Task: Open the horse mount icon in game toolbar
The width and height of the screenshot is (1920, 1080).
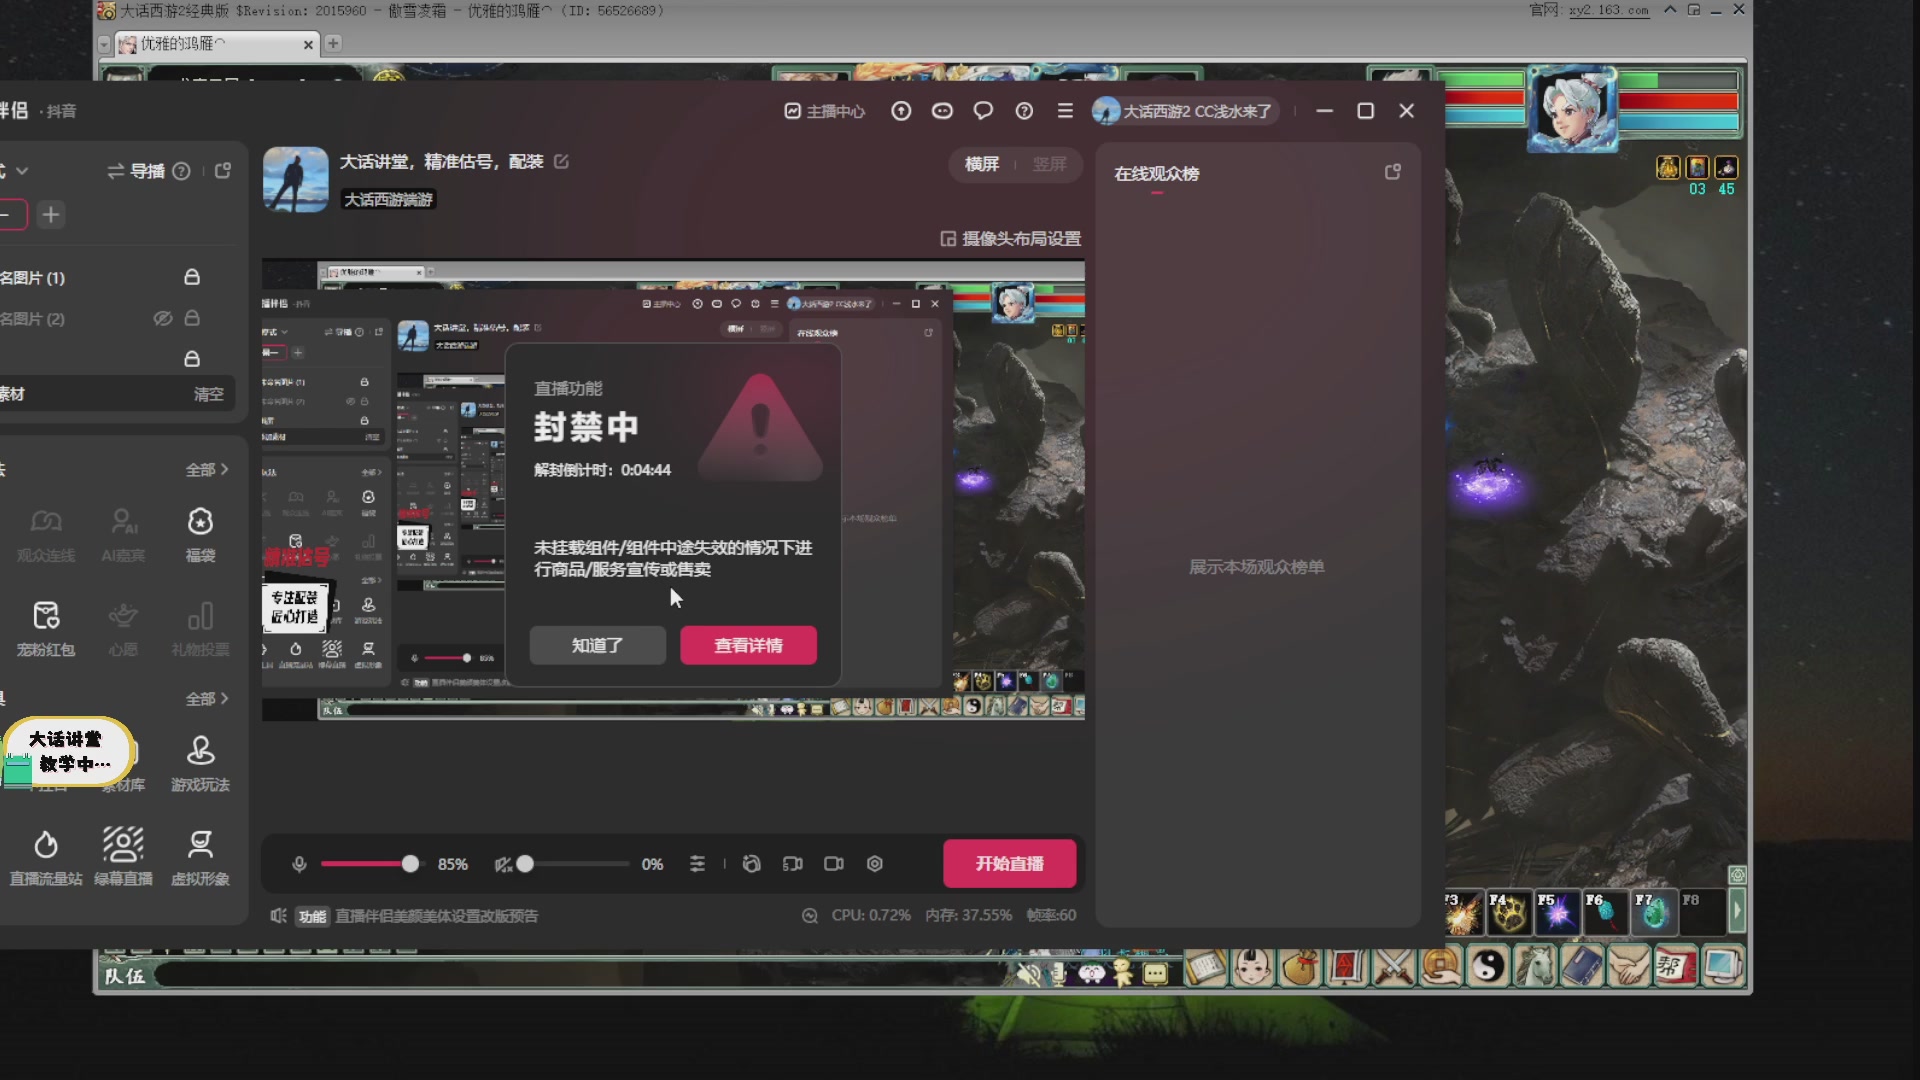Action: [x=1535, y=967]
